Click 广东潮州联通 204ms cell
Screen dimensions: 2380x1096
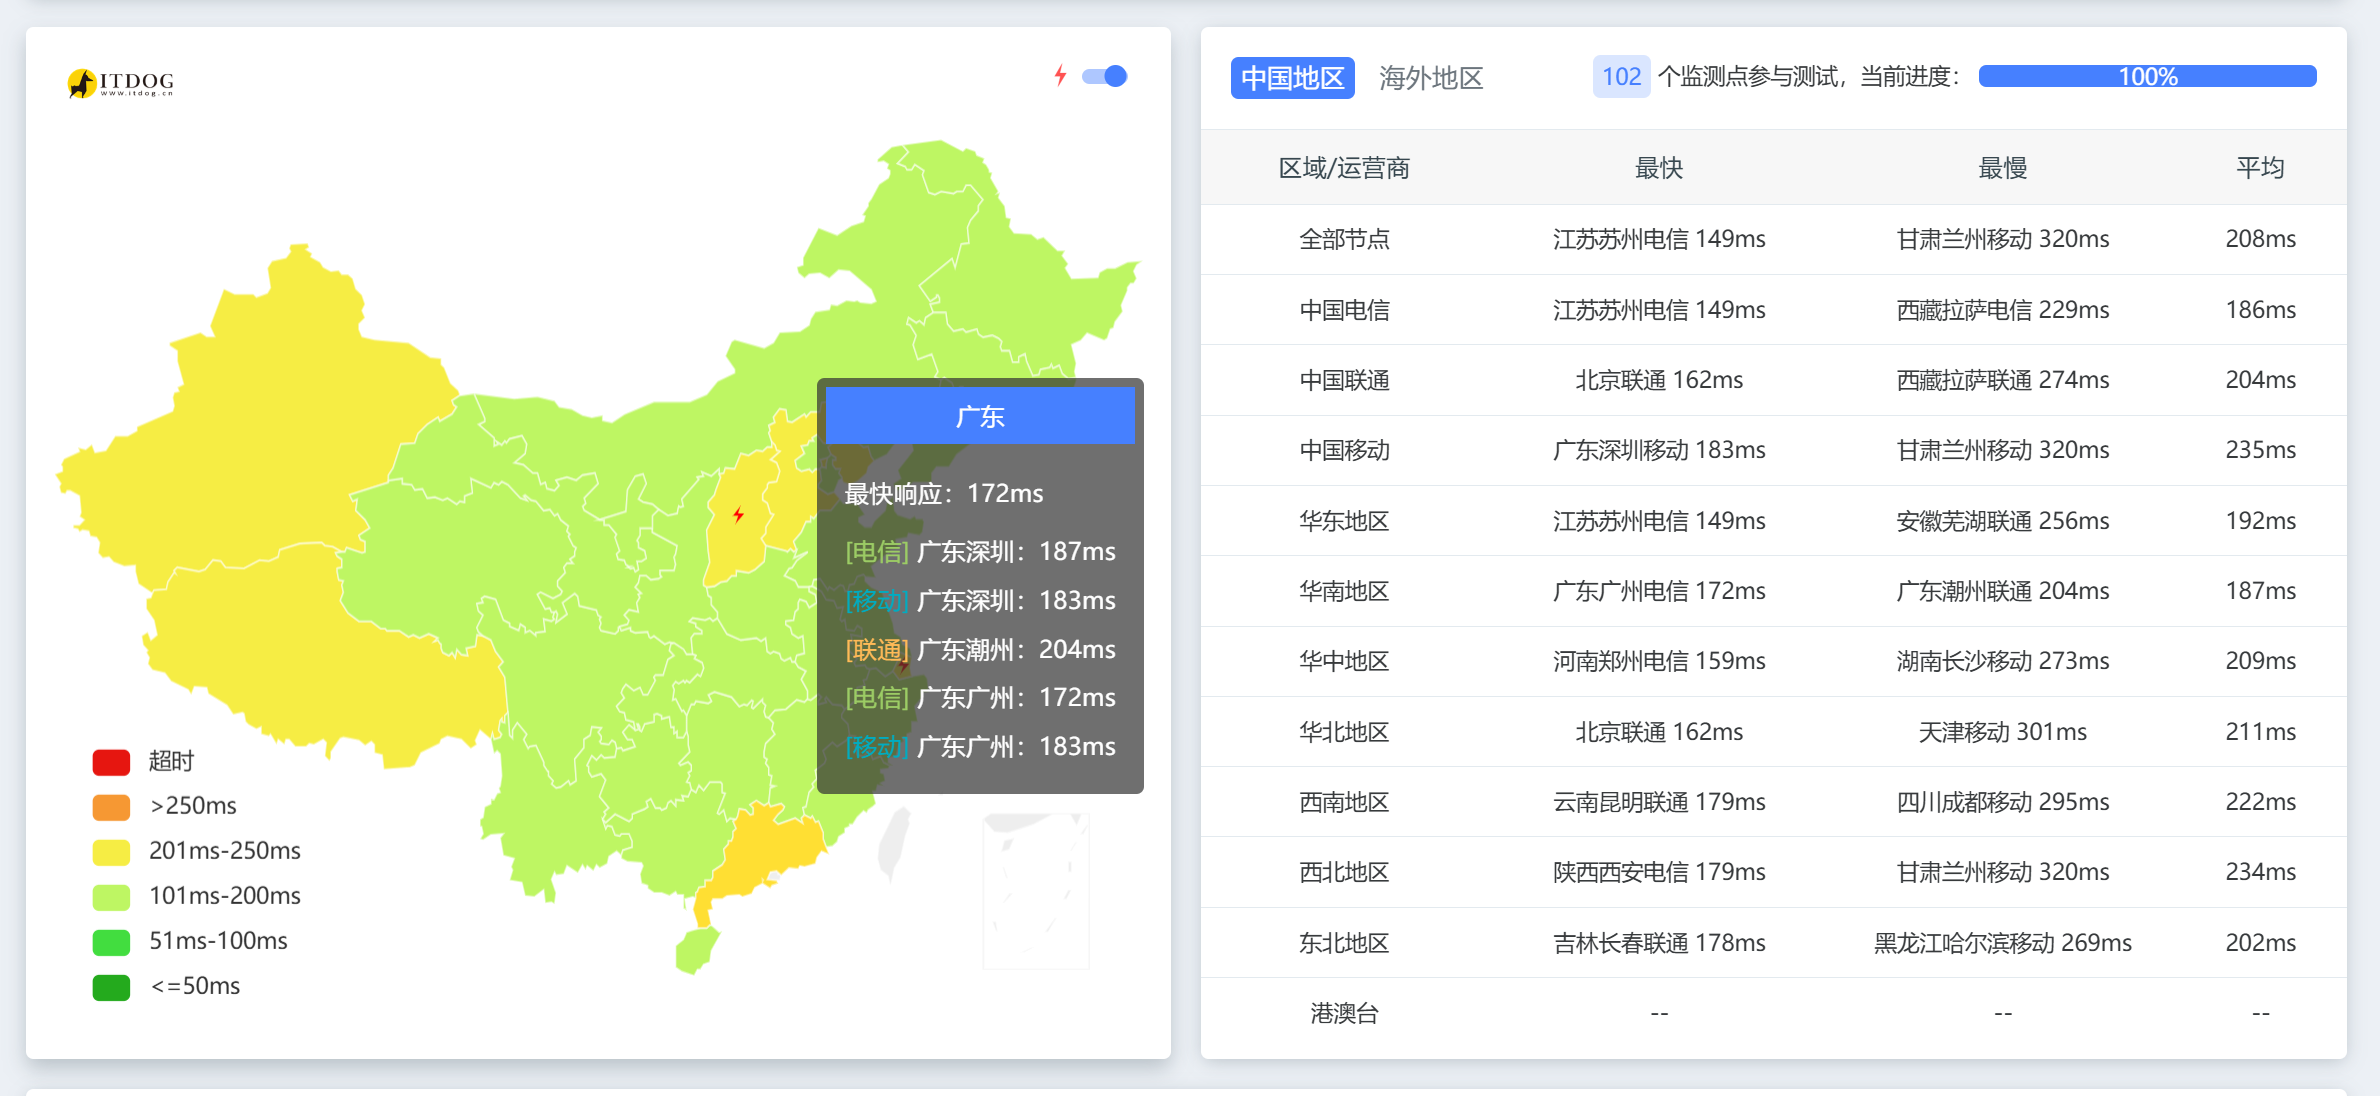pos(2003,591)
